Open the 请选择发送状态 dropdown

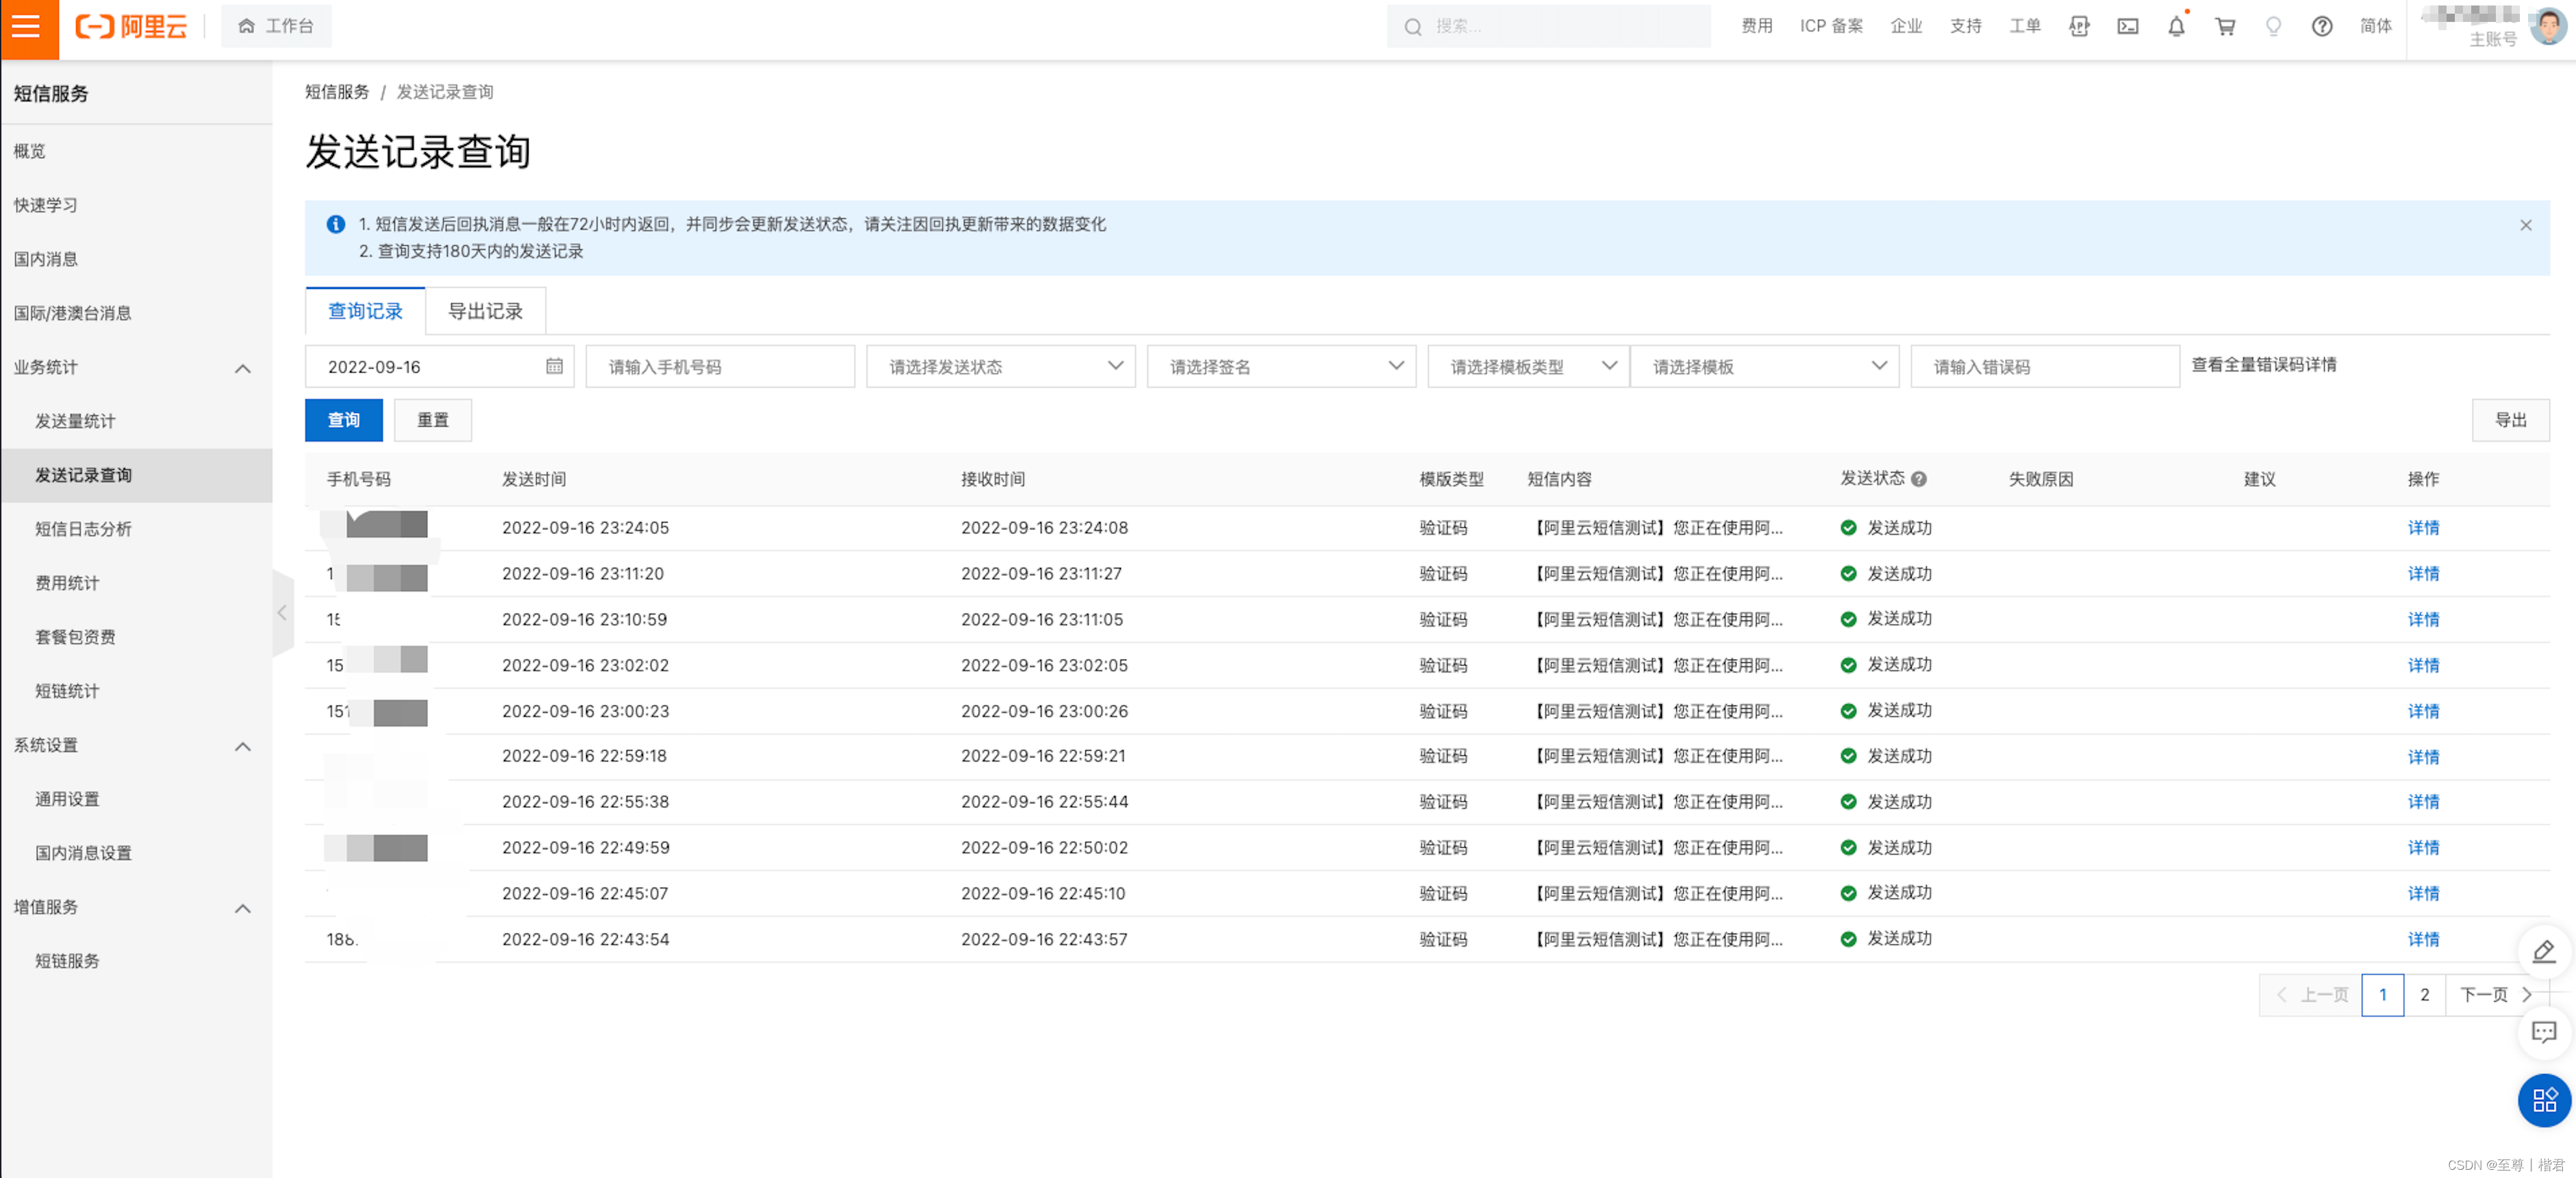point(1000,366)
